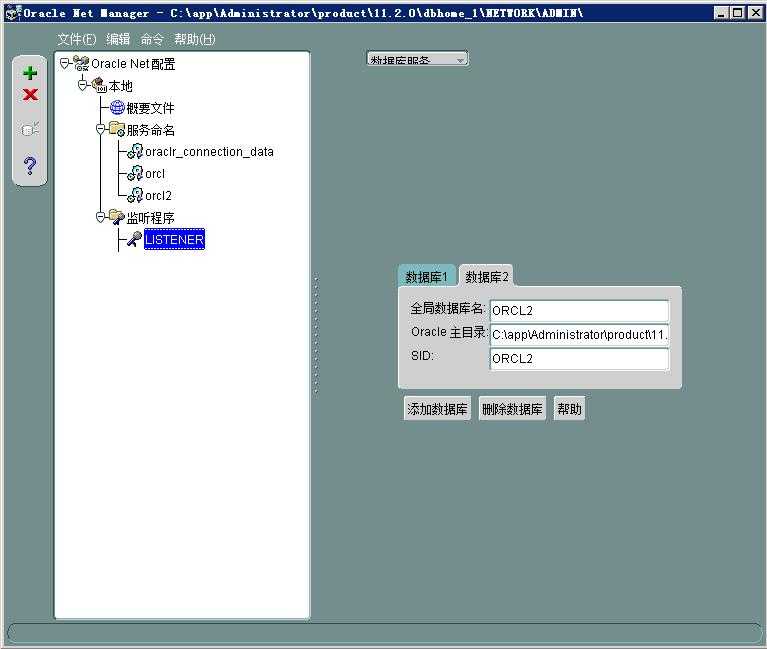The height and width of the screenshot is (649, 767).
Task: Switch to the 数据库1 tab
Action: (427, 277)
